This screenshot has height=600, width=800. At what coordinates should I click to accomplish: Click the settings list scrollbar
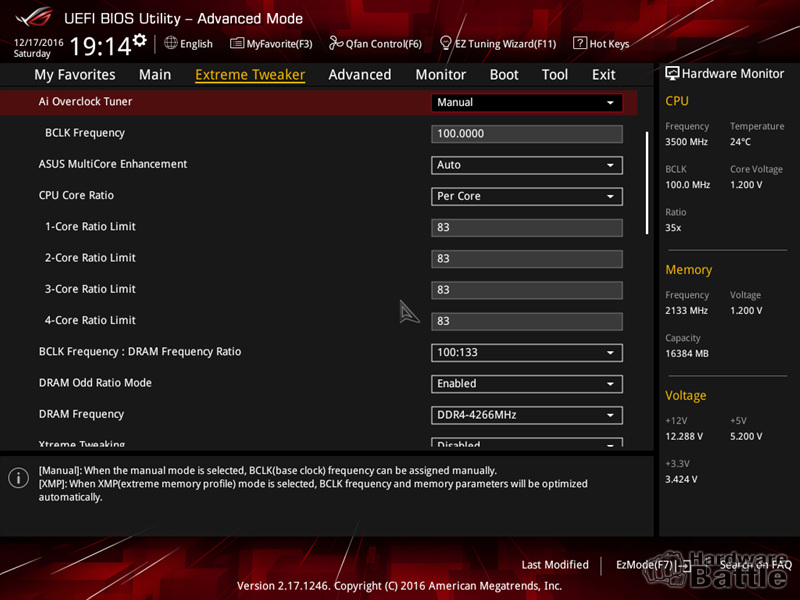[647, 183]
